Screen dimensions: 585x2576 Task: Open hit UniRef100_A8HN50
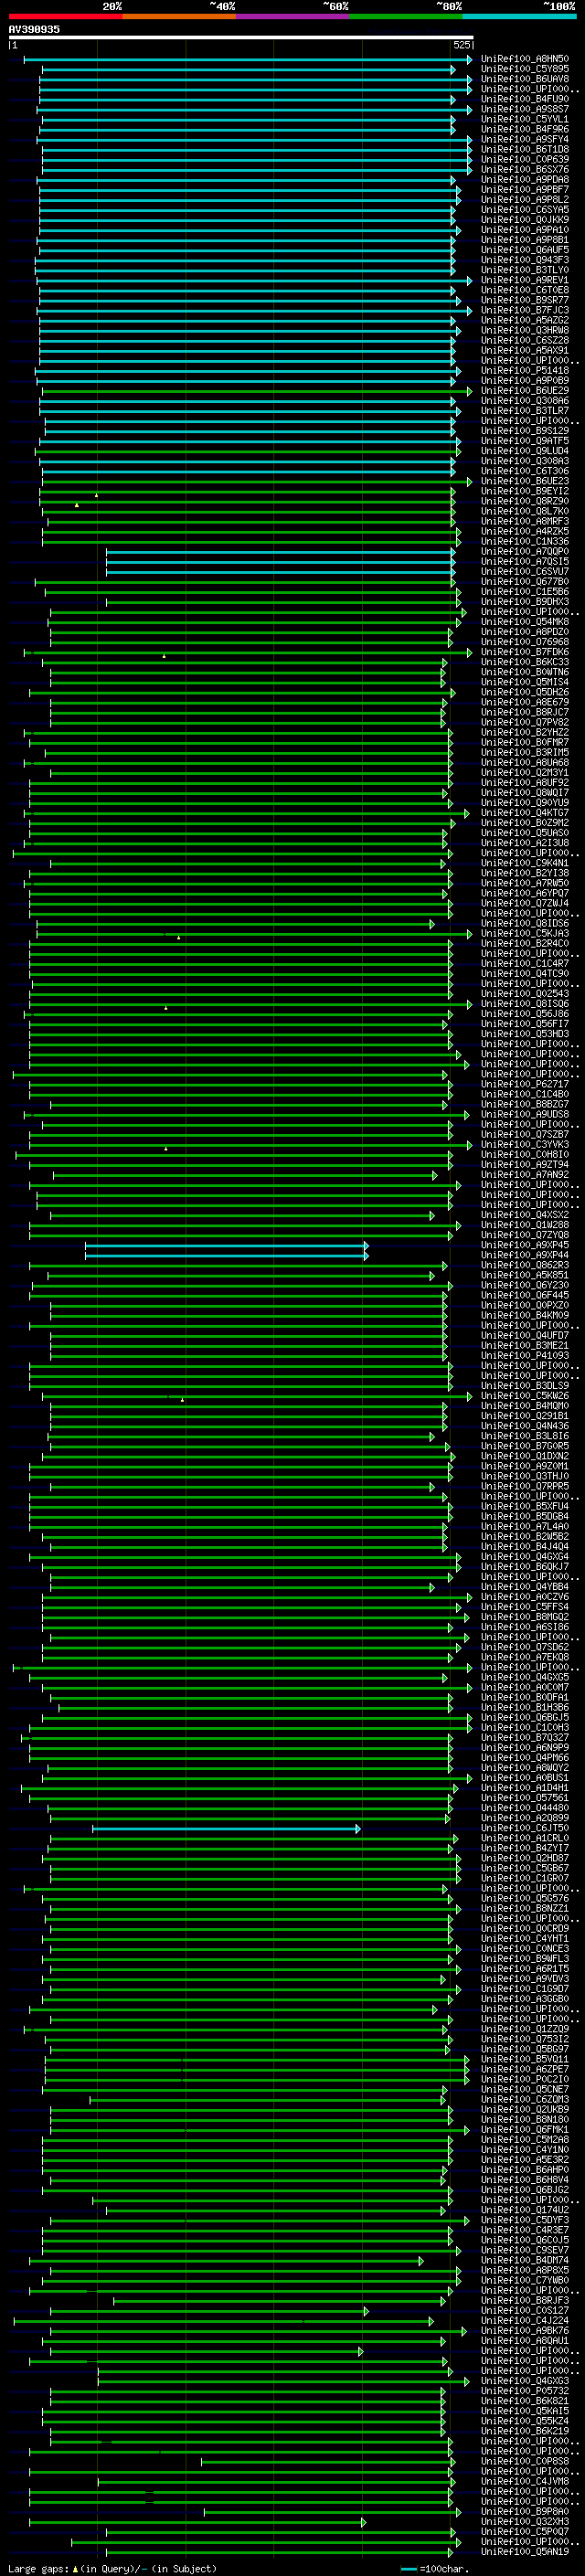point(525,59)
